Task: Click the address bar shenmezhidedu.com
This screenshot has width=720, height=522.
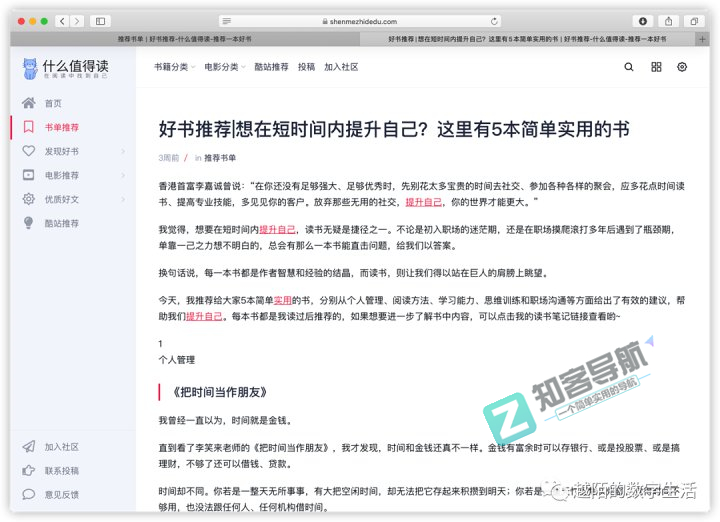Action: point(360,21)
